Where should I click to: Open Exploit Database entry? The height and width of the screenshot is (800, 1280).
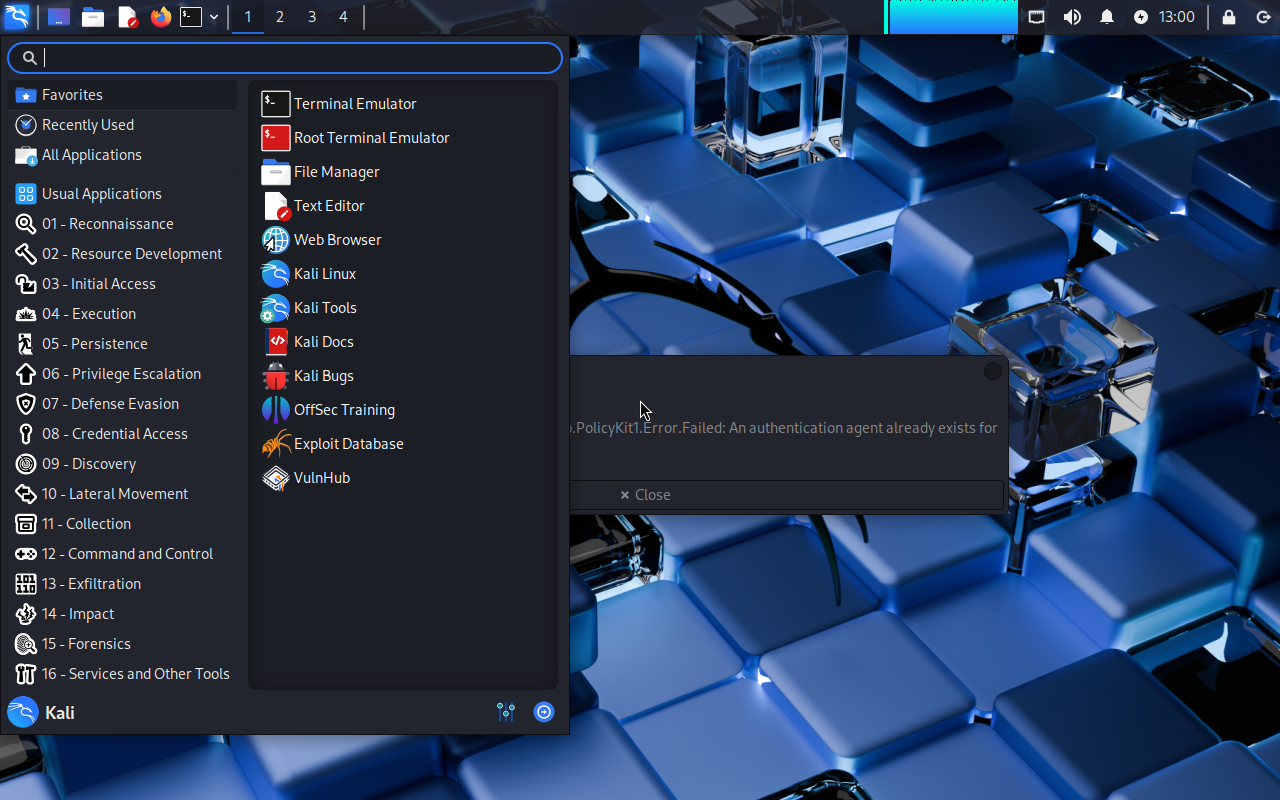coord(402,444)
